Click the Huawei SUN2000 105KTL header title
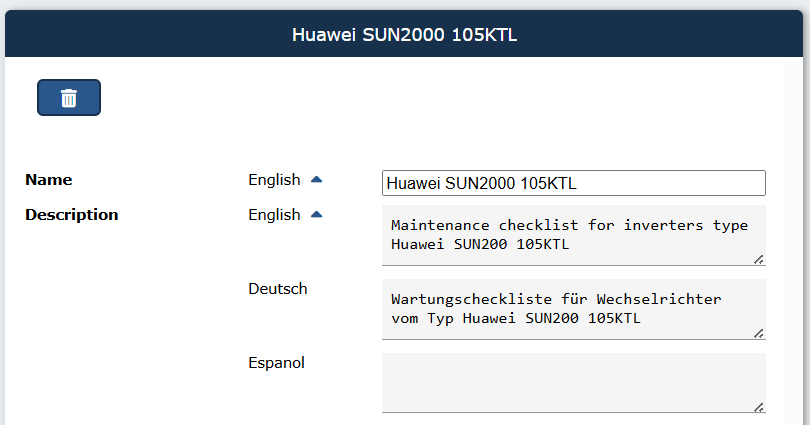The height and width of the screenshot is (425, 810). point(404,35)
